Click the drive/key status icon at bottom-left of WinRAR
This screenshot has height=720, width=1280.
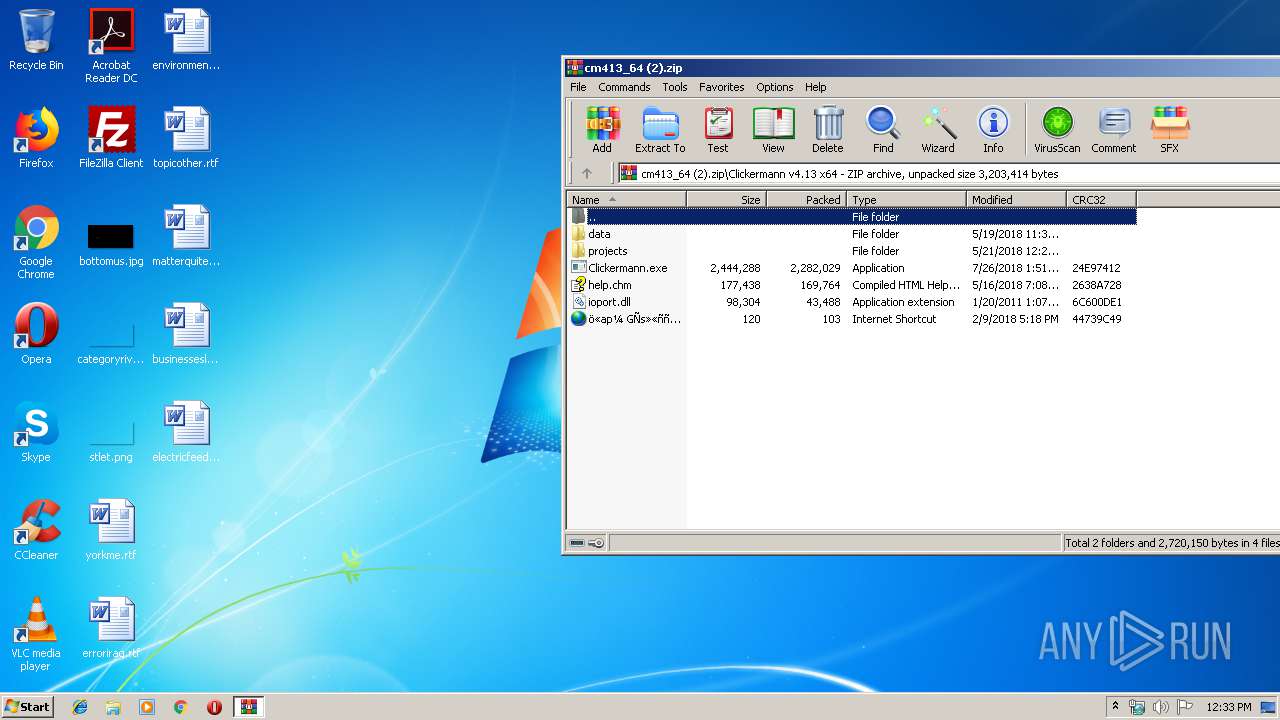coord(587,543)
